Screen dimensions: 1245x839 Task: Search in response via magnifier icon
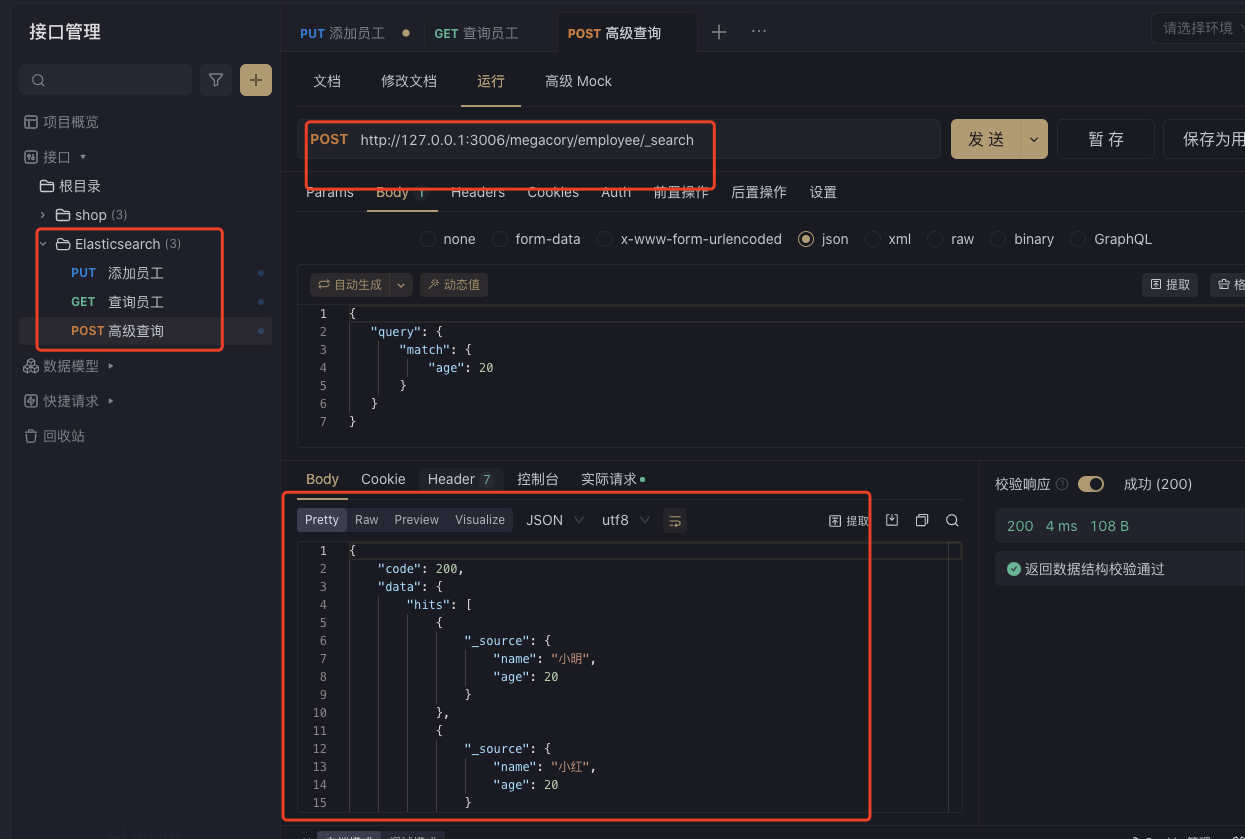951,520
